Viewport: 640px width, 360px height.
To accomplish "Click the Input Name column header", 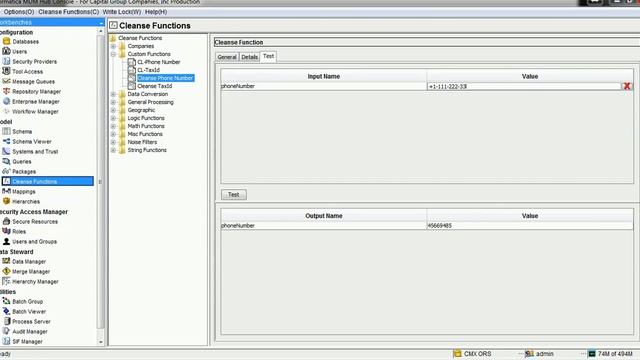I will click(324, 76).
